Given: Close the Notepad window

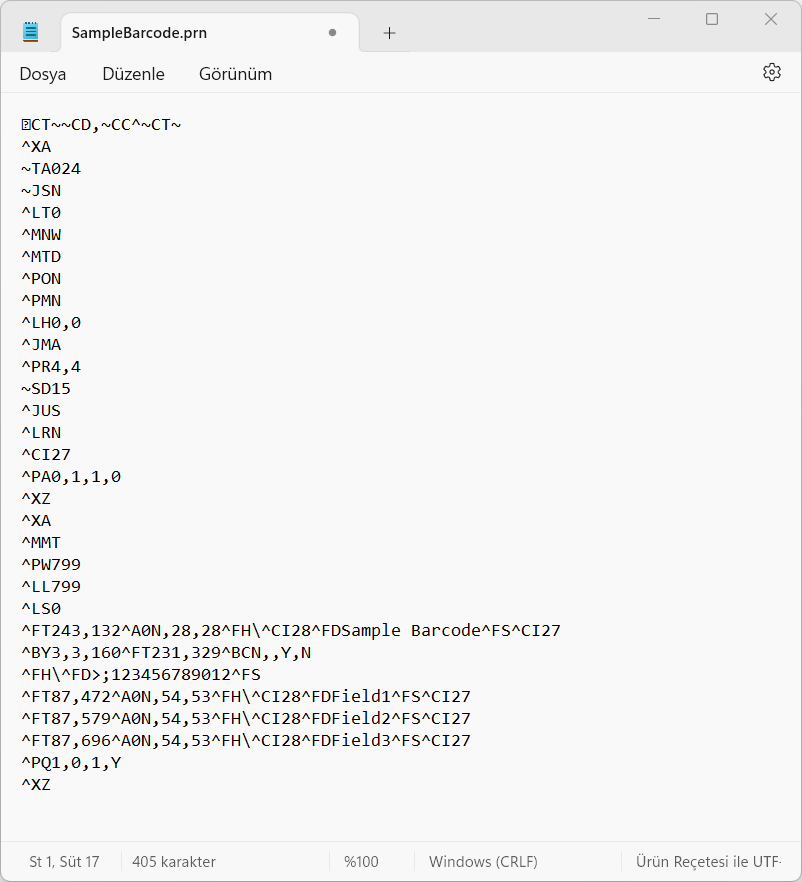Looking at the screenshot, I should point(771,19).
